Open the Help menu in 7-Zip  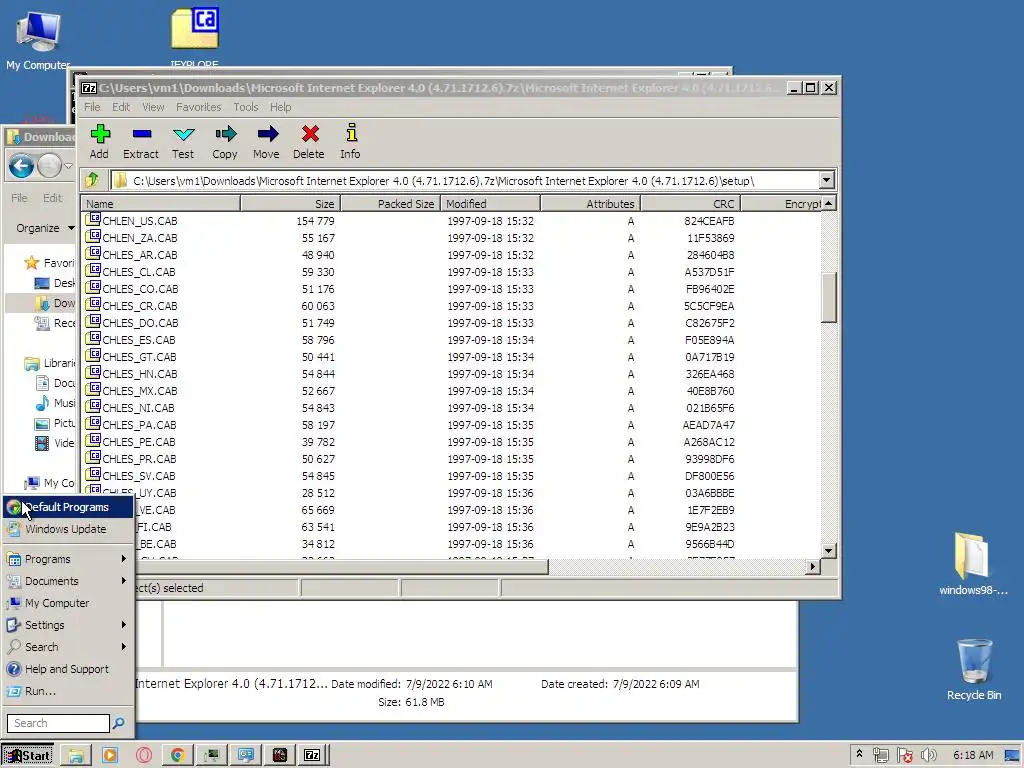(x=281, y=107)
